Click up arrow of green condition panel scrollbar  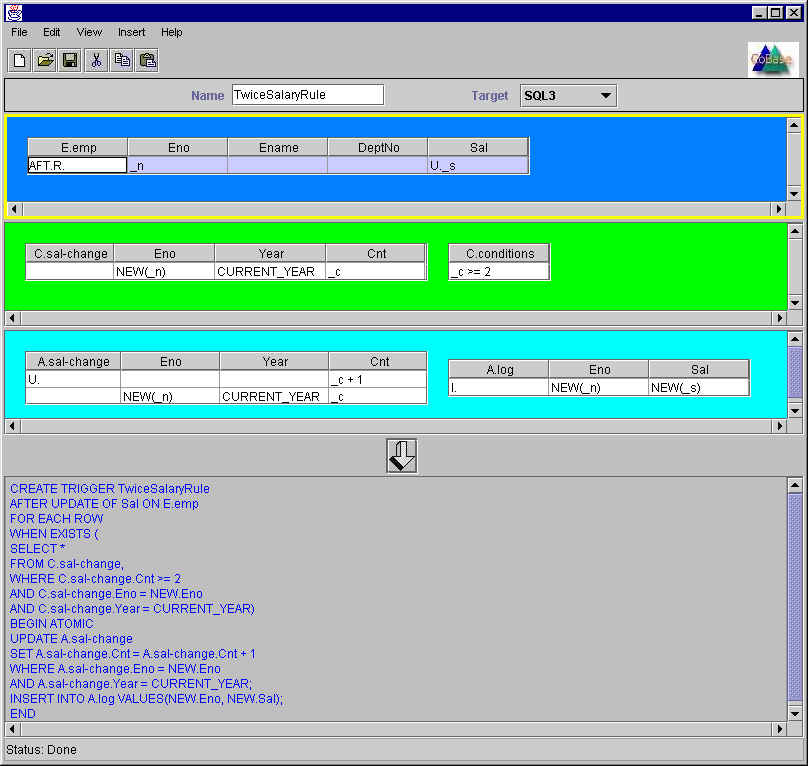click(795, 231)
